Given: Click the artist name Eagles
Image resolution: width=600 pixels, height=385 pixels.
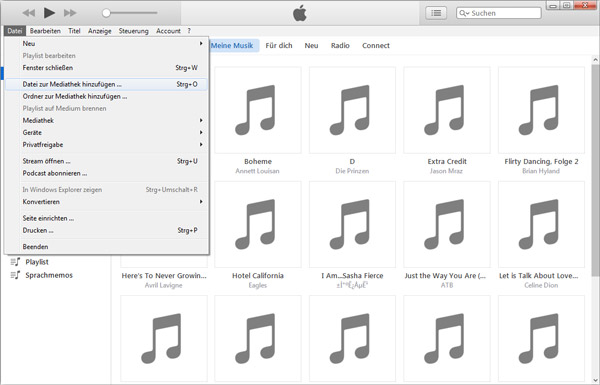Looking at the screenshot, I should click(x=258, y=285).
